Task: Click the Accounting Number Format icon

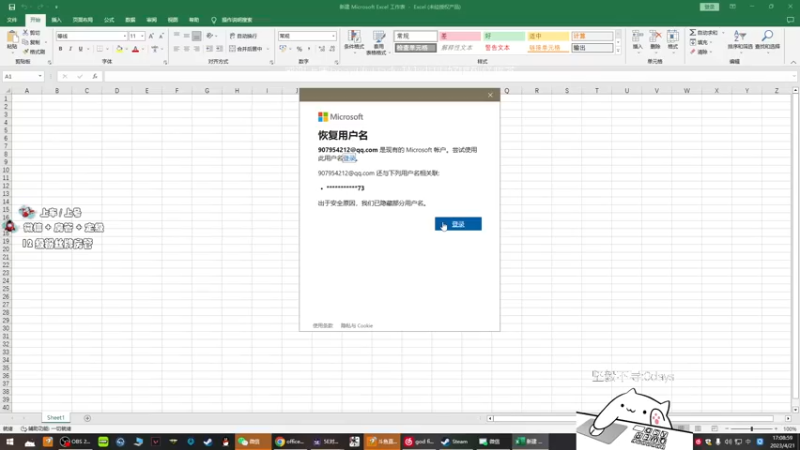Action: tap(283, 49)
